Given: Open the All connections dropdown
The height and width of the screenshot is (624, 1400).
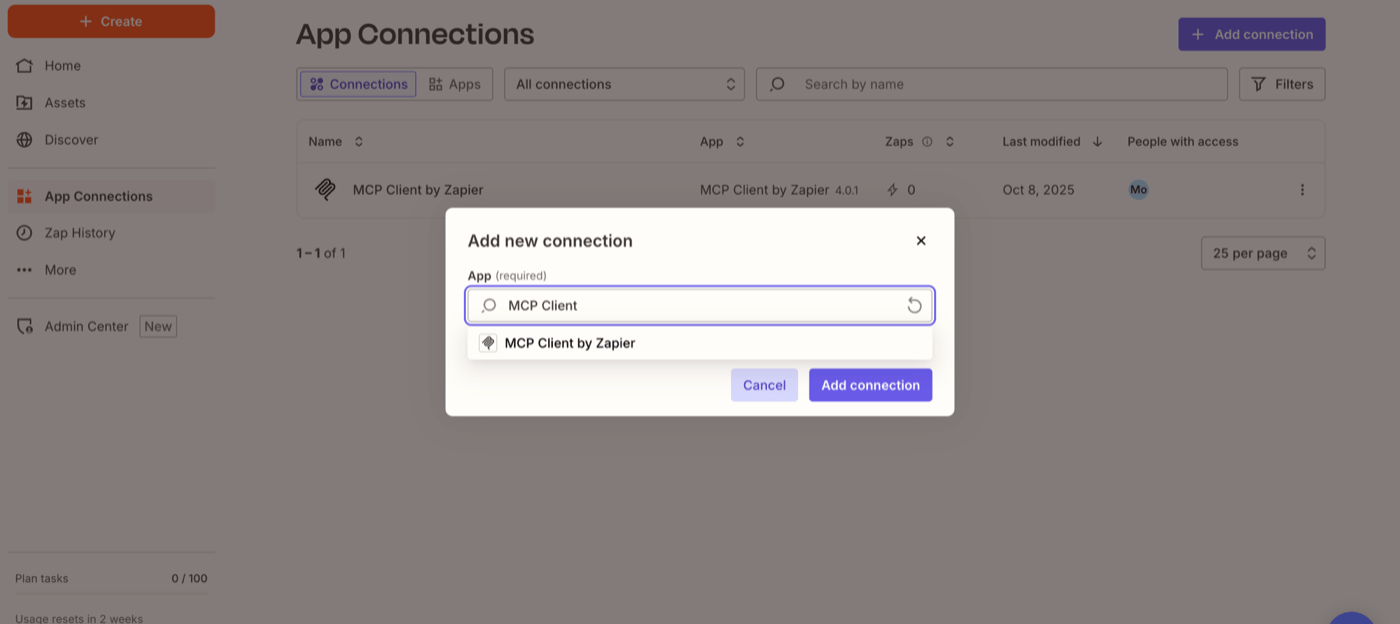Looking at the screenshot, I should tap(624, 84).
